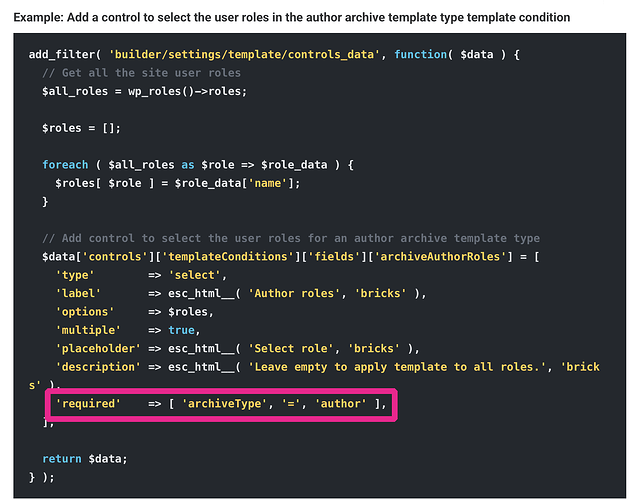Click the 'Add control to select' comment line

[290, 238]
